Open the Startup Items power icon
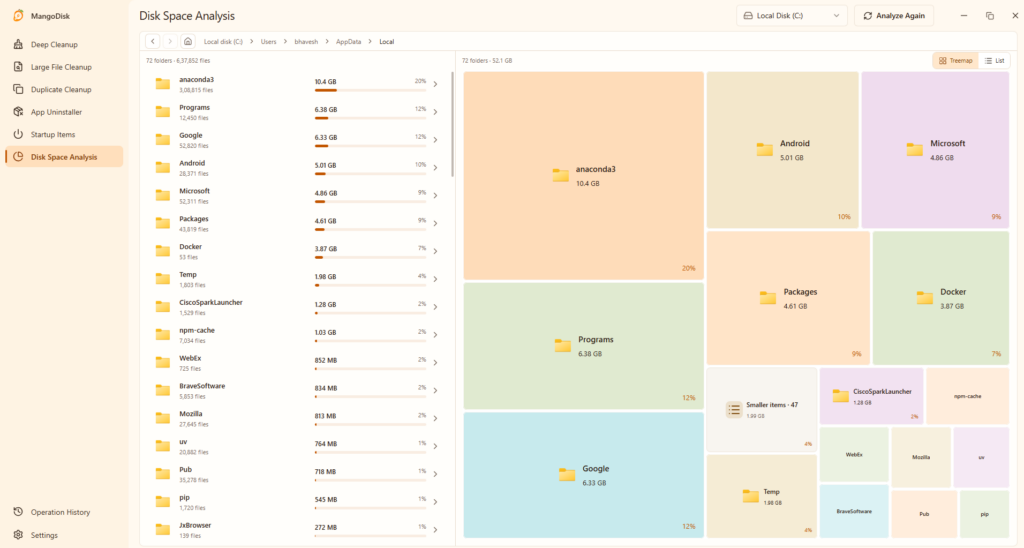Screen dimensions: 1024x548 [18, 134]
